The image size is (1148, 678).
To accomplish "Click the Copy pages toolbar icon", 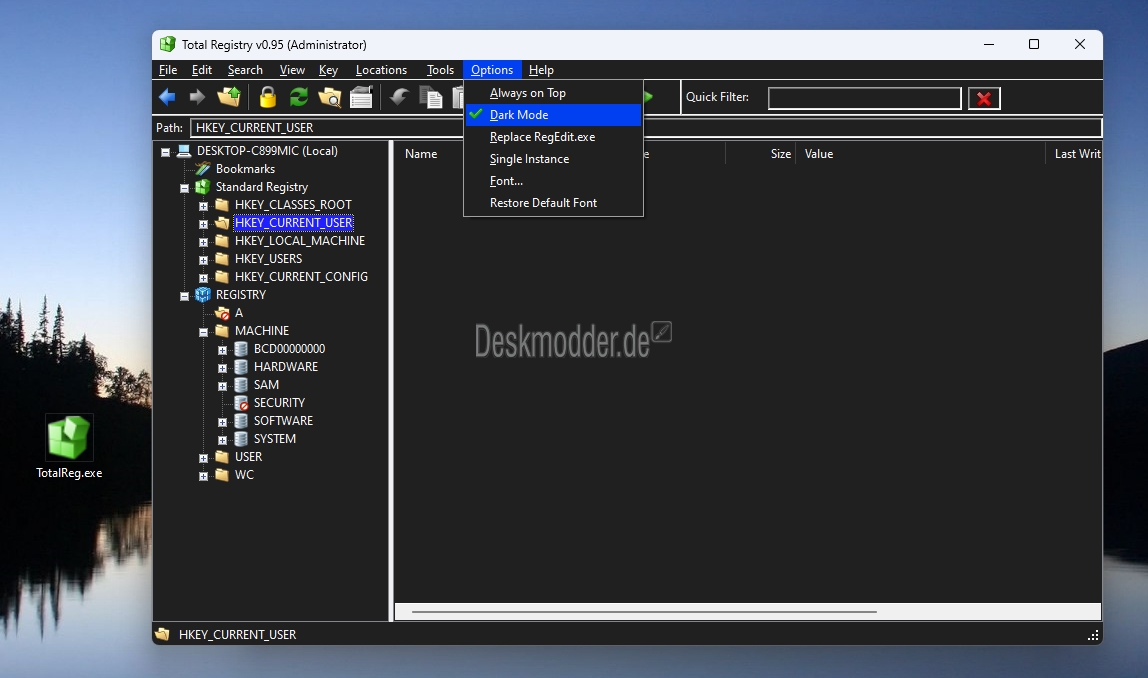I will (x=431, y=97).
